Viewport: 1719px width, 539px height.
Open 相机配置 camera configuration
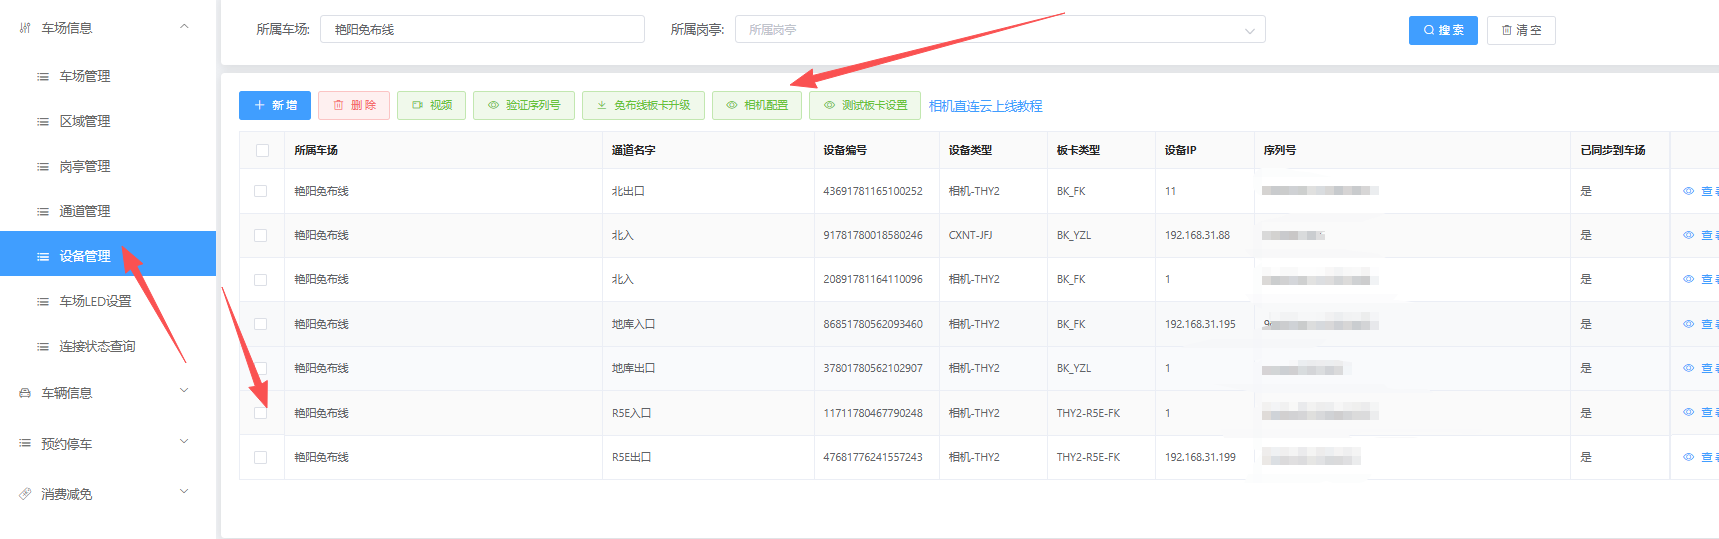tap(757, 105)
